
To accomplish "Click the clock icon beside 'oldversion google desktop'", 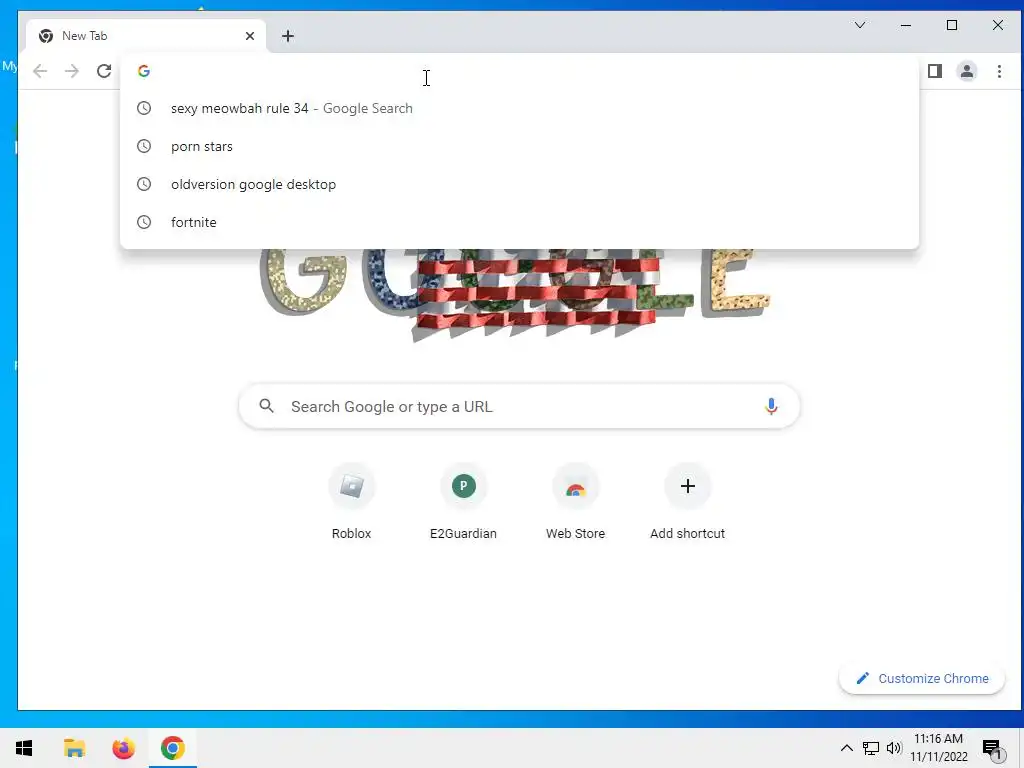I will (x=144, y=184).
